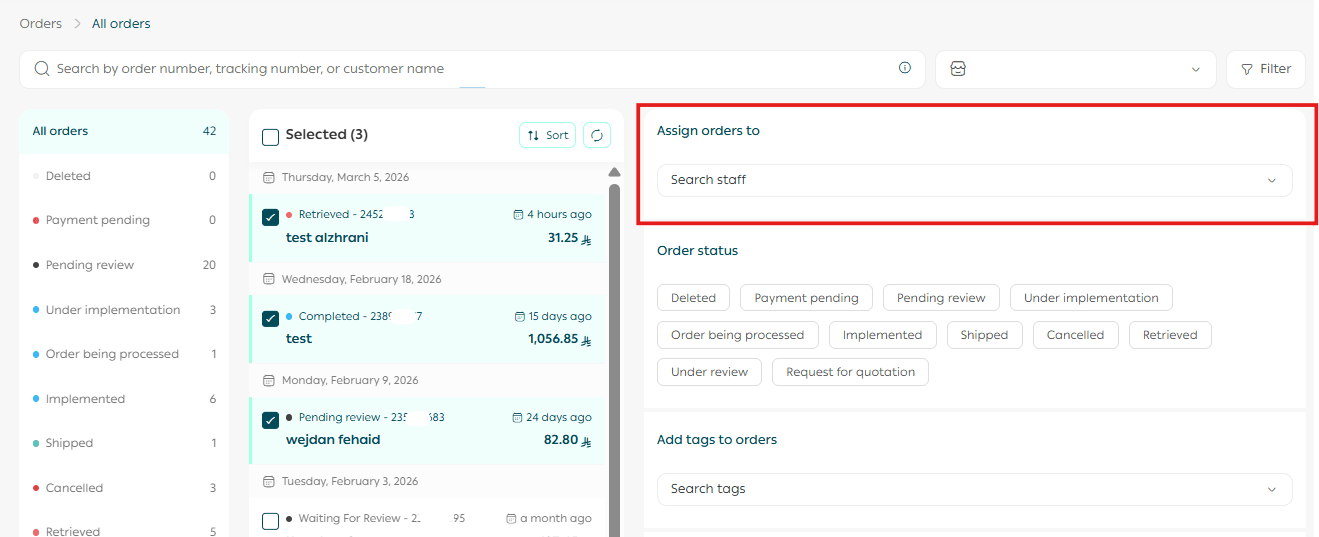Screen dimensions: 1319x537
Task: Click the calendar icon beside Wednesday, February 18, 2026
Action: 268,280
